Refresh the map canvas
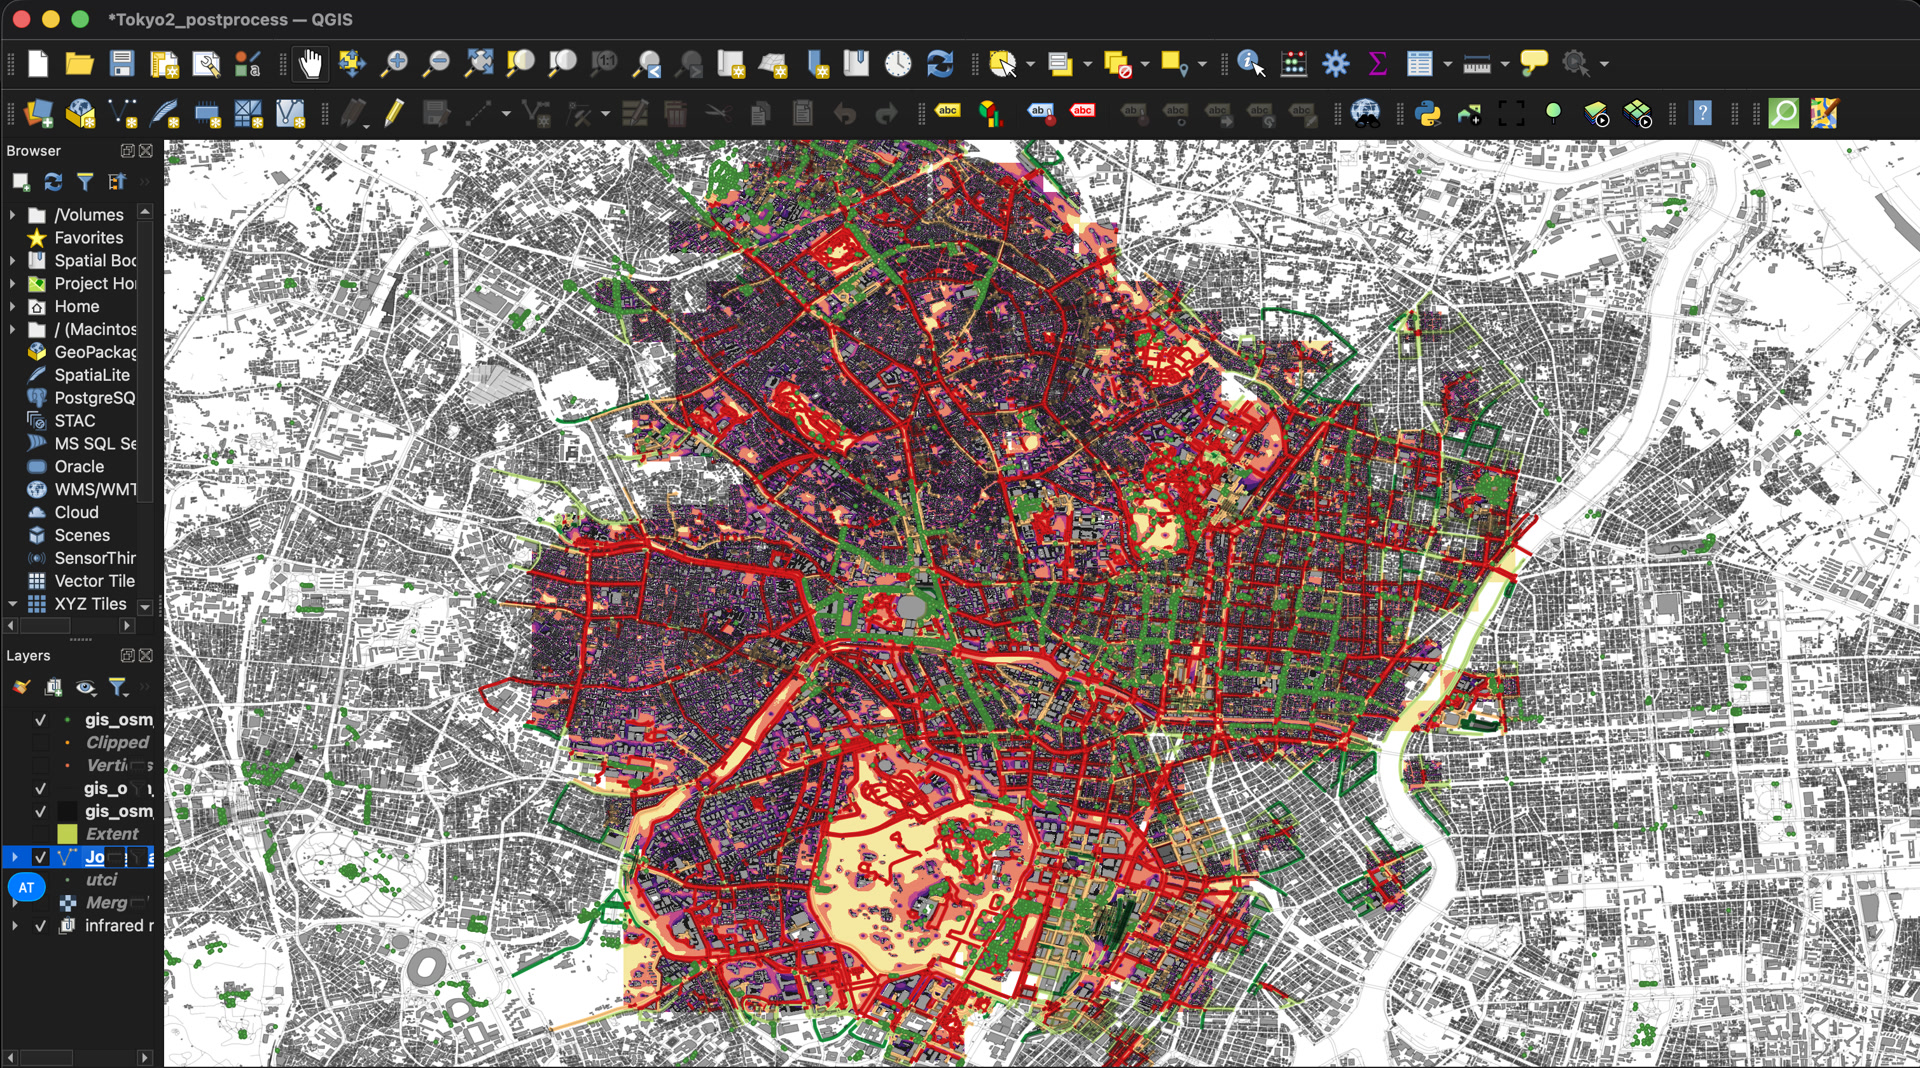Viewport: 1920px width, 1068px height. pyautogui.click(x=940, y=64)
